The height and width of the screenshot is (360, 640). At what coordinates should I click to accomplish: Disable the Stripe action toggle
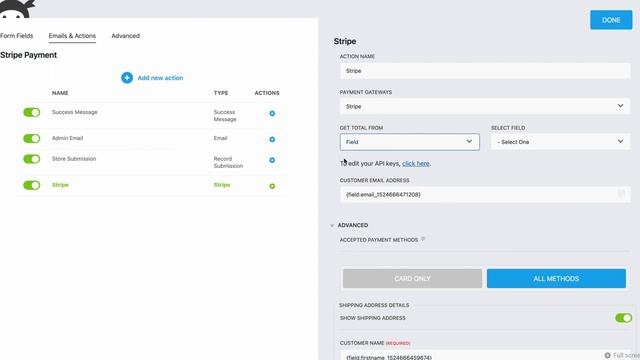click(x=31, y=185)
